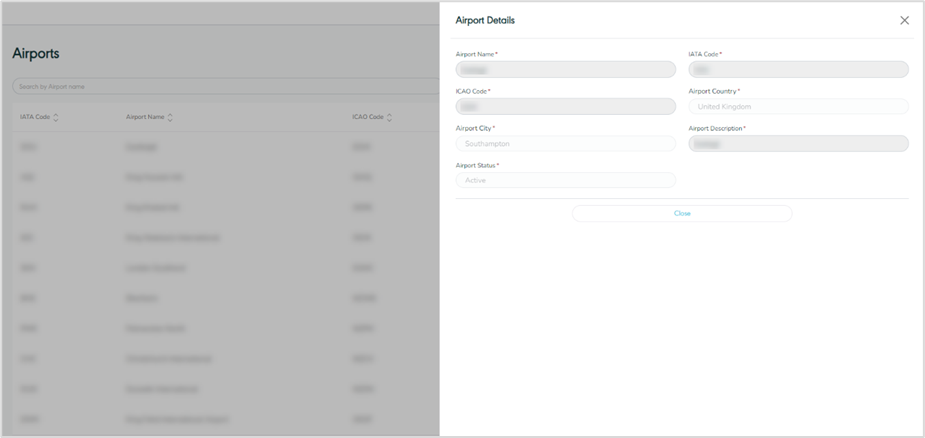Image resolution: width=925 pixels, height=438 pixels.
Task: Select the IATA Code input in details
Action: pyautogui.click(x=798, y=70)
